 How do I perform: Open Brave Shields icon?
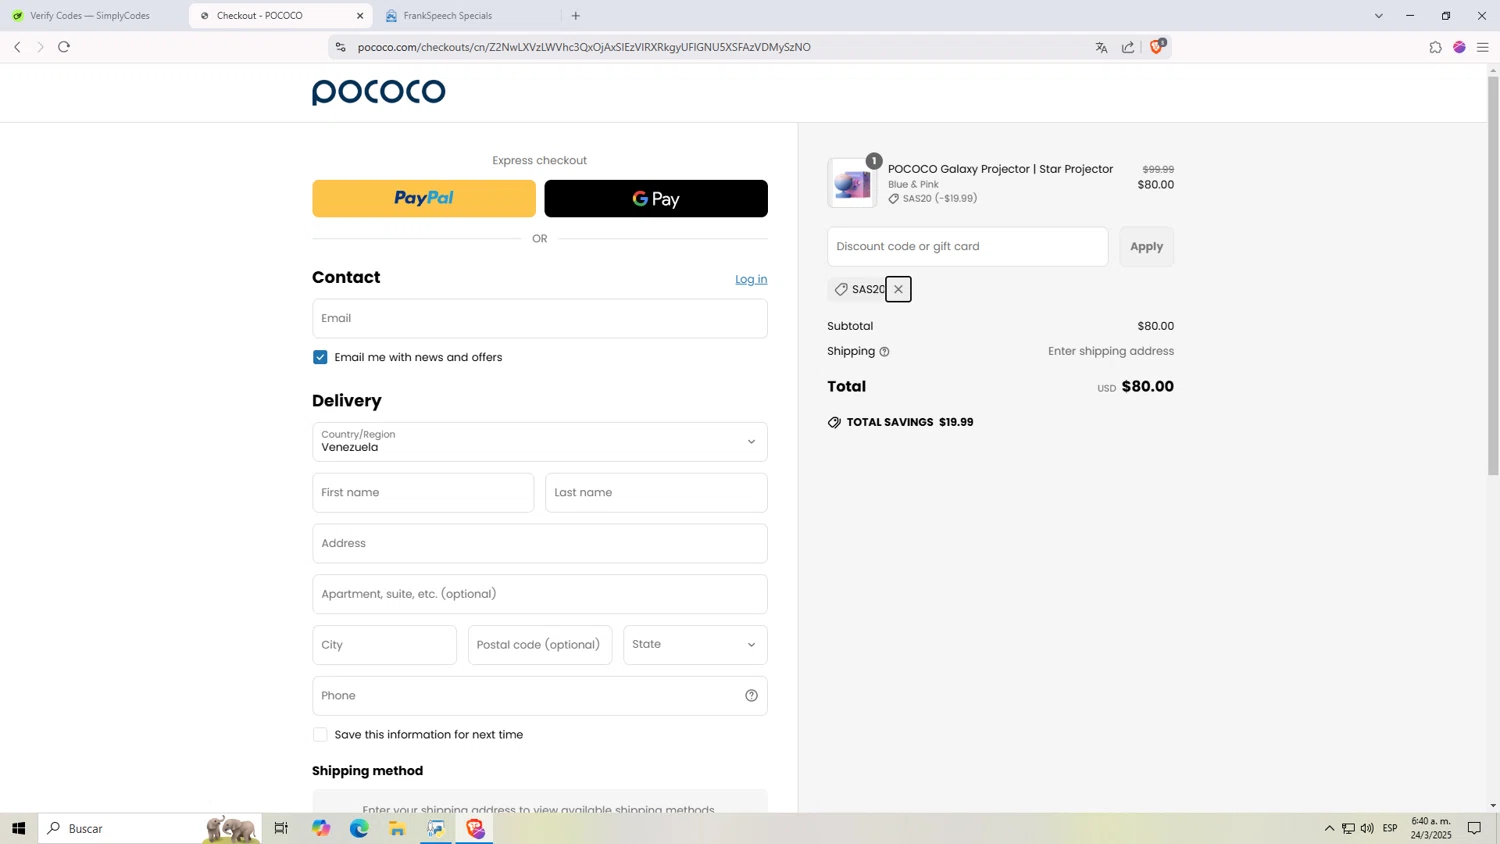(1157, 46)
